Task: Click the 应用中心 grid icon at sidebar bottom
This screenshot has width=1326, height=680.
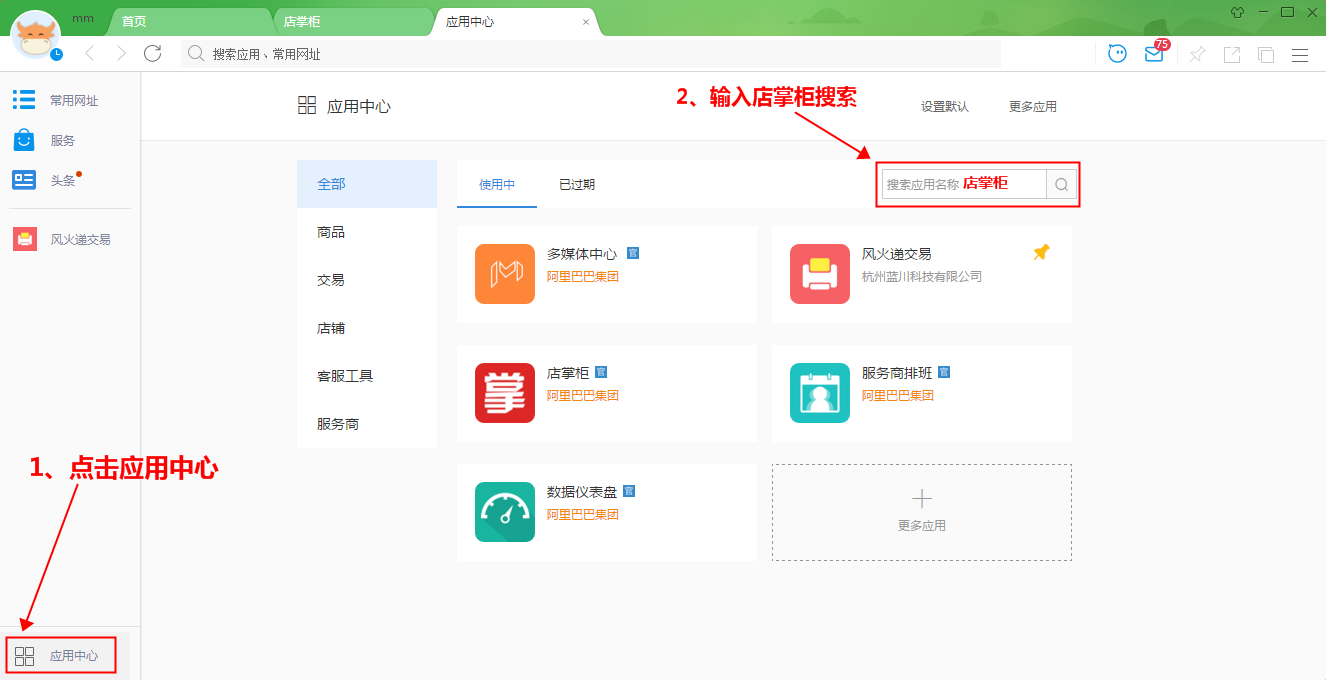Action: pos(25,656)
